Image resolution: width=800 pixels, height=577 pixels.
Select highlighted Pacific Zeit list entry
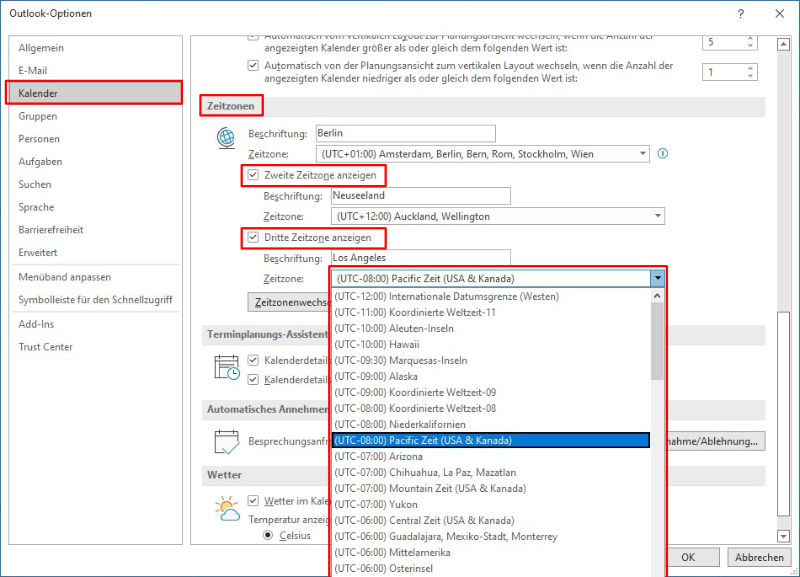tap(491, 440)
